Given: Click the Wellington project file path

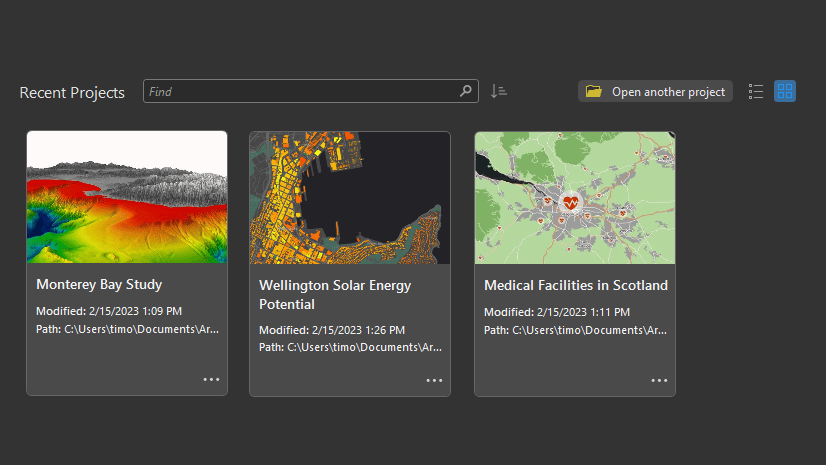Looking at the screenshot, I should point(350,347).
